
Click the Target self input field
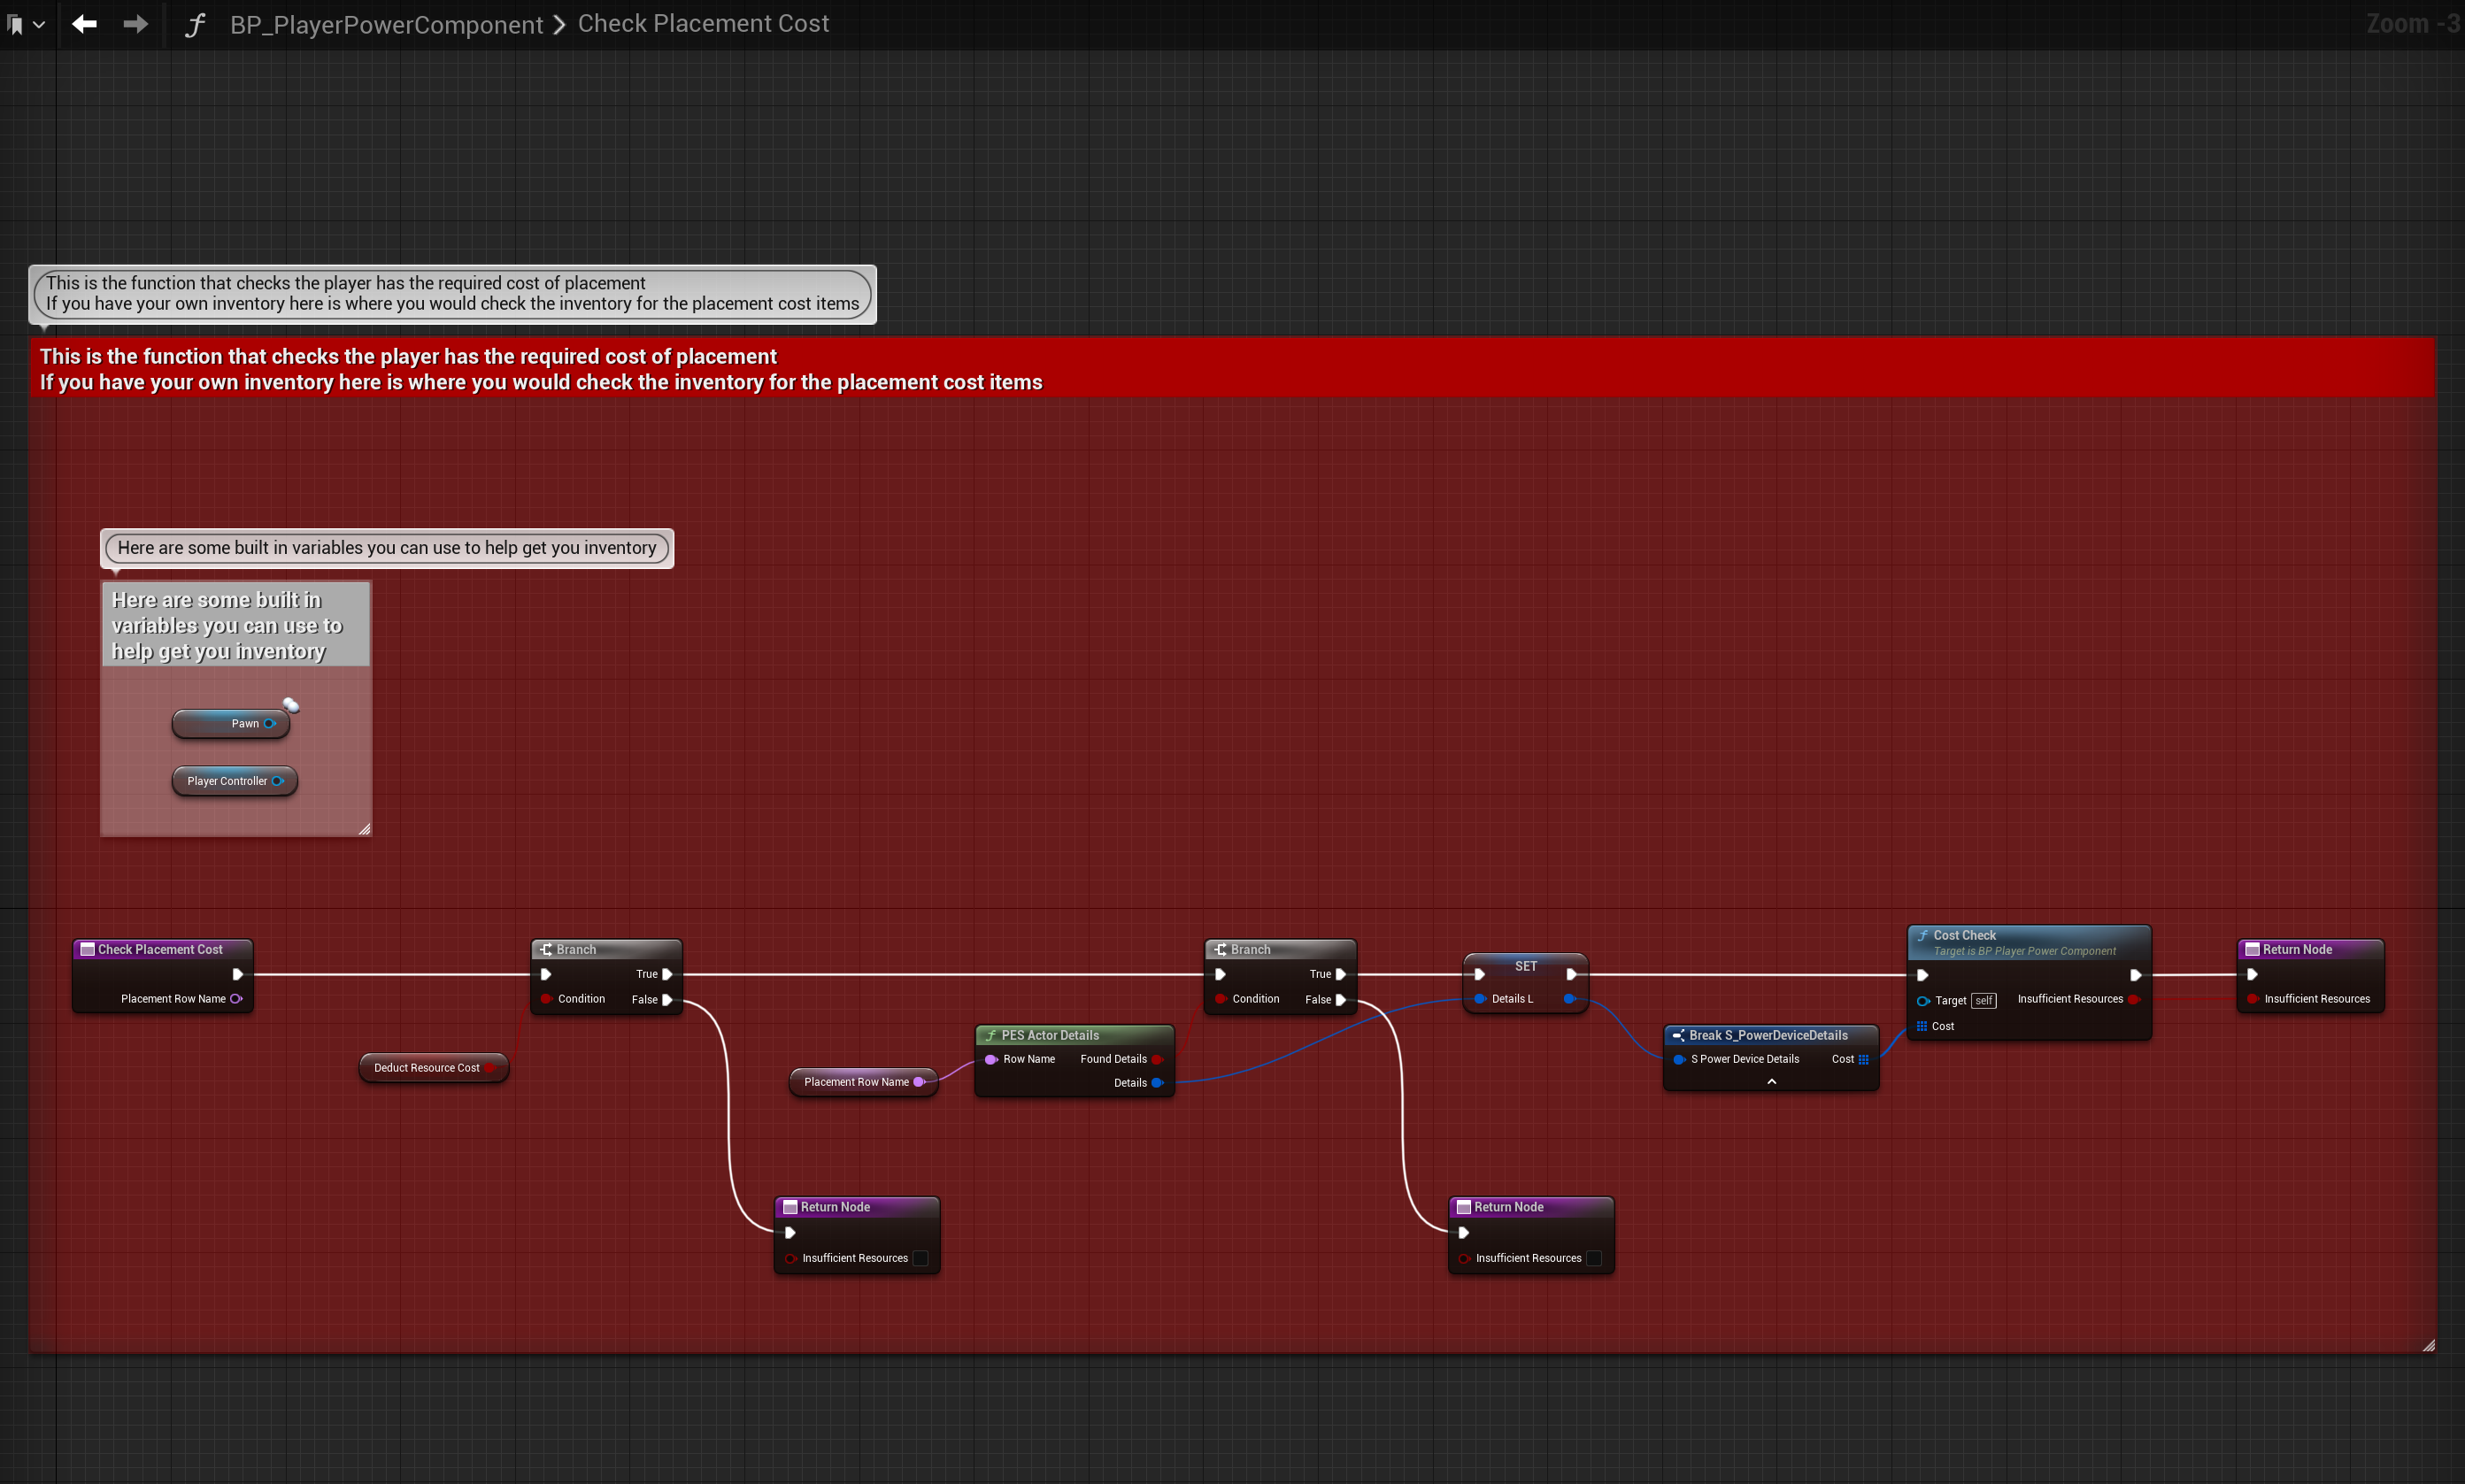coord(1983,1000)
